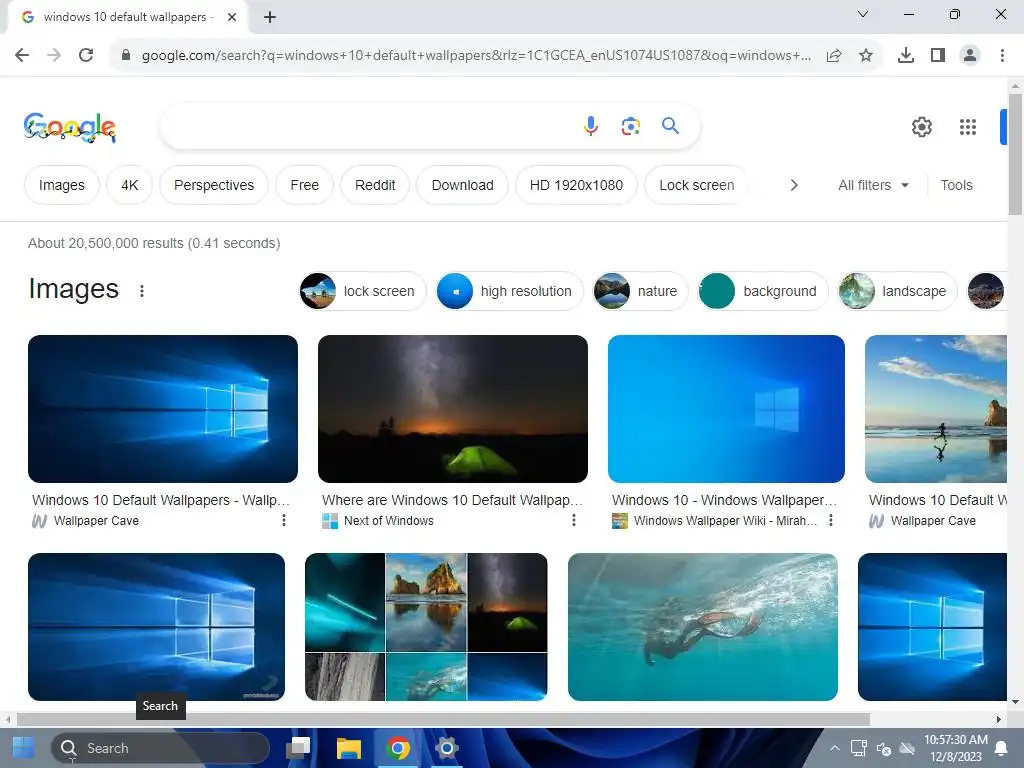Filter images by nature suggestion
The width and height of the screenshot is (1024, 768).
click(640, 291)
